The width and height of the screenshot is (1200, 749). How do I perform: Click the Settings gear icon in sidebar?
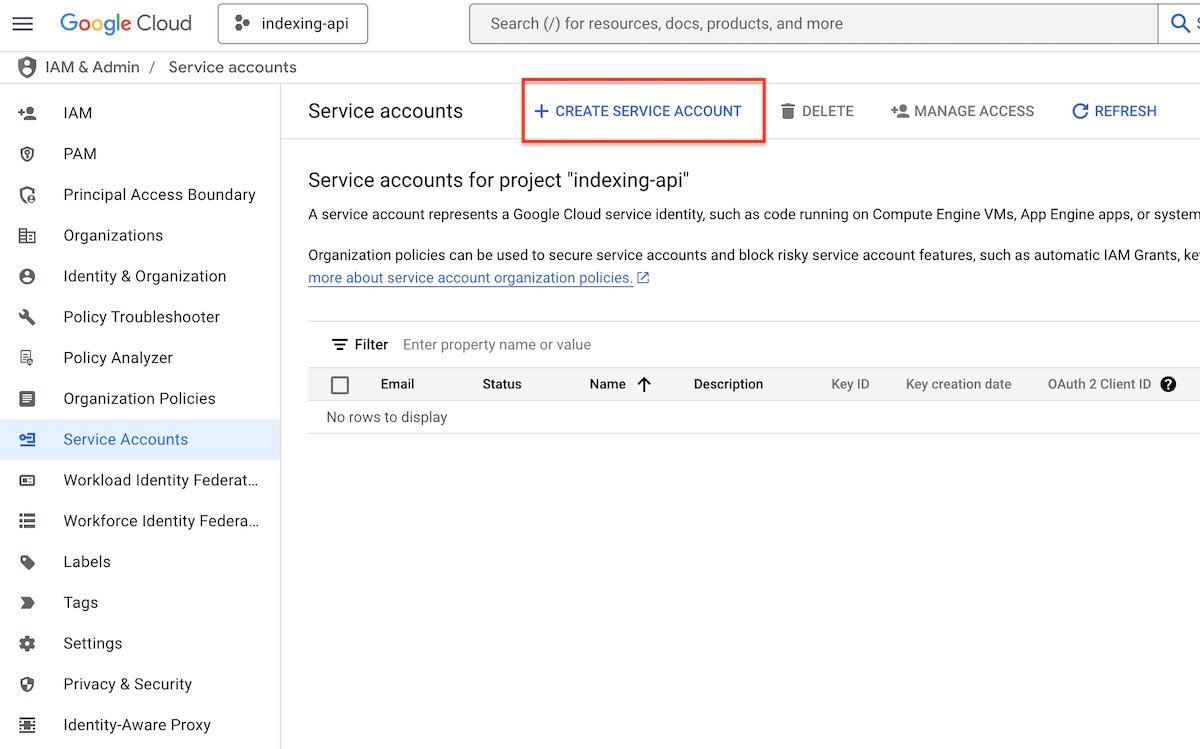point(27,643)
